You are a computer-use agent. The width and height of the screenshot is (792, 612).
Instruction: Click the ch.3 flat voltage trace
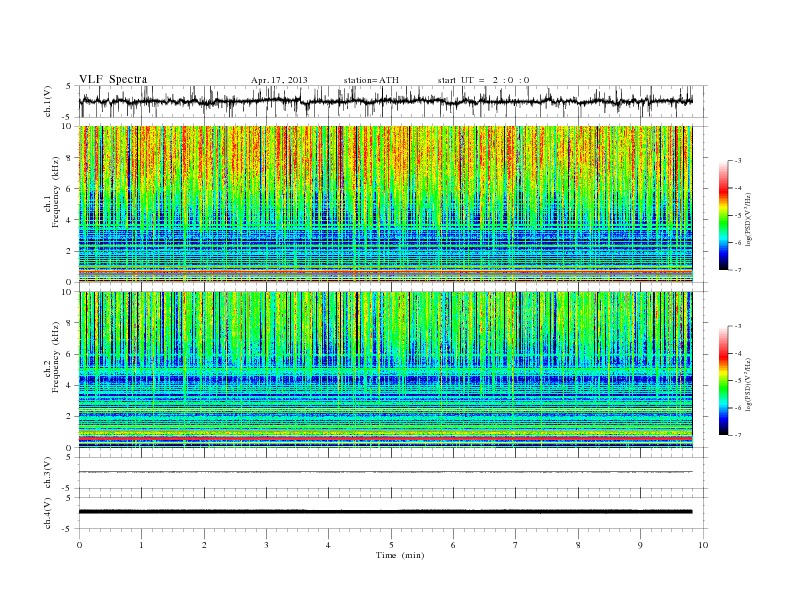[x=385, y=472]
